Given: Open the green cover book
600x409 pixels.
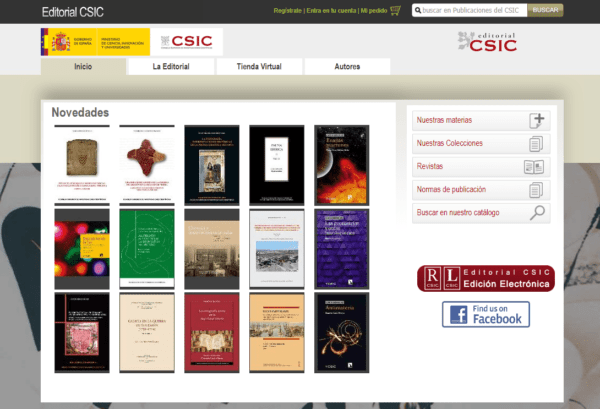Looking at the screenshot, I should pyautogui.click(x=147, y=249).
